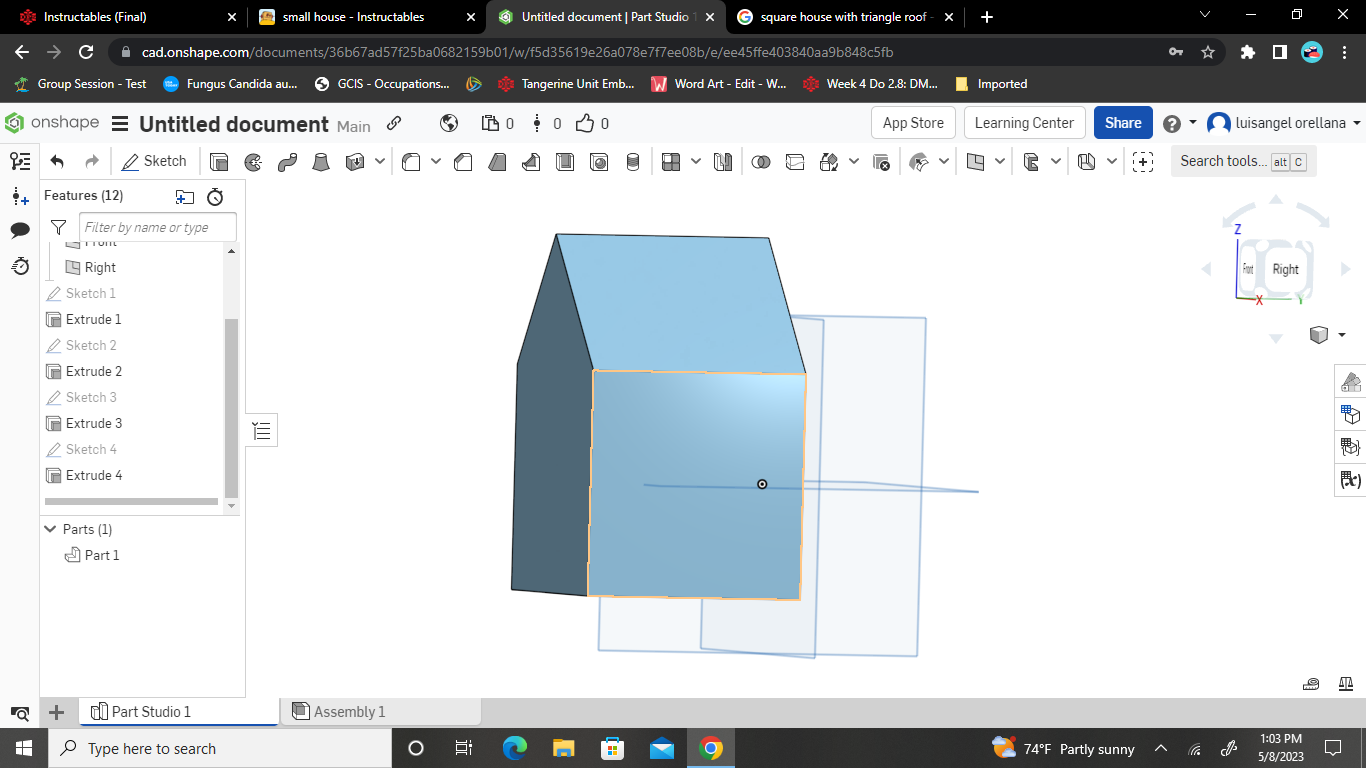1366x768 pixels.
Task: Open the Boolean tool
Action: tap(761, 161)
